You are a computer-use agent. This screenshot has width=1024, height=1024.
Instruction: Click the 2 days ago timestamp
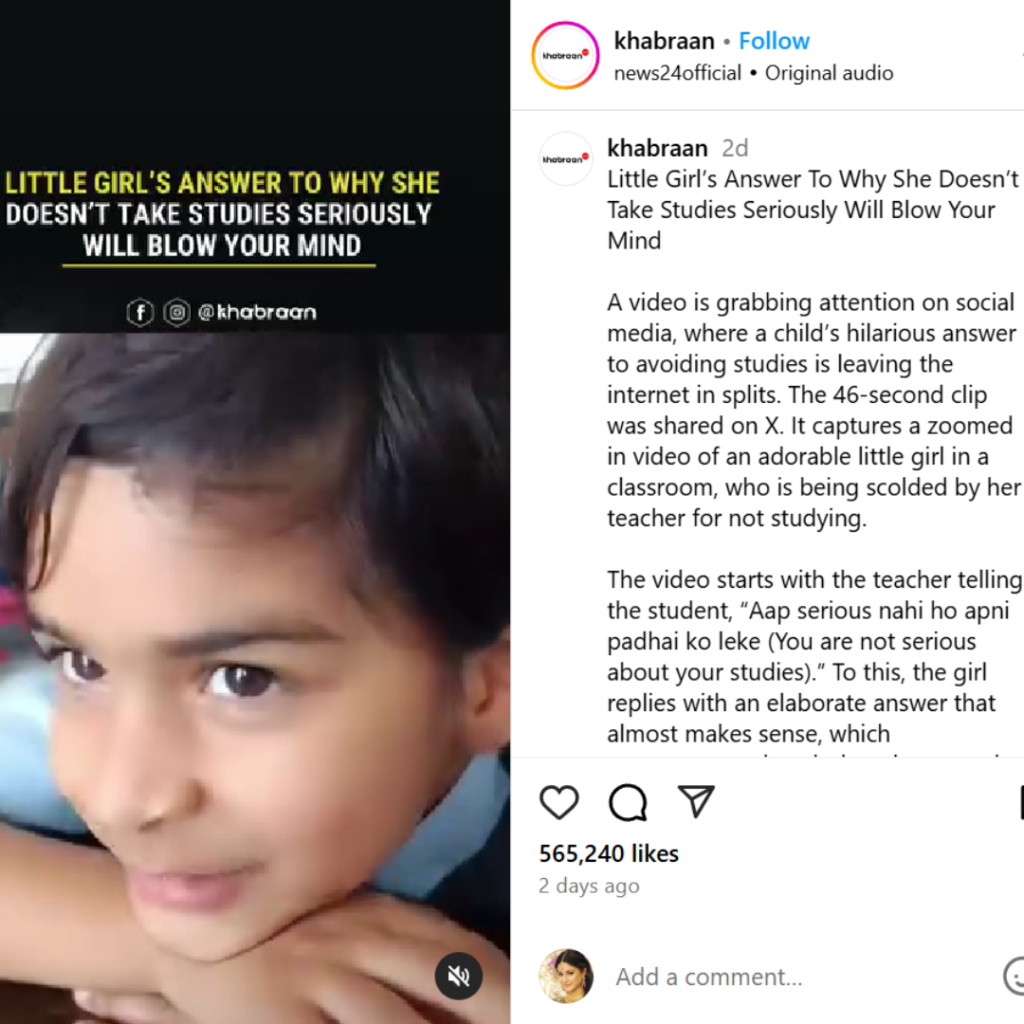[x=589, y=886]
